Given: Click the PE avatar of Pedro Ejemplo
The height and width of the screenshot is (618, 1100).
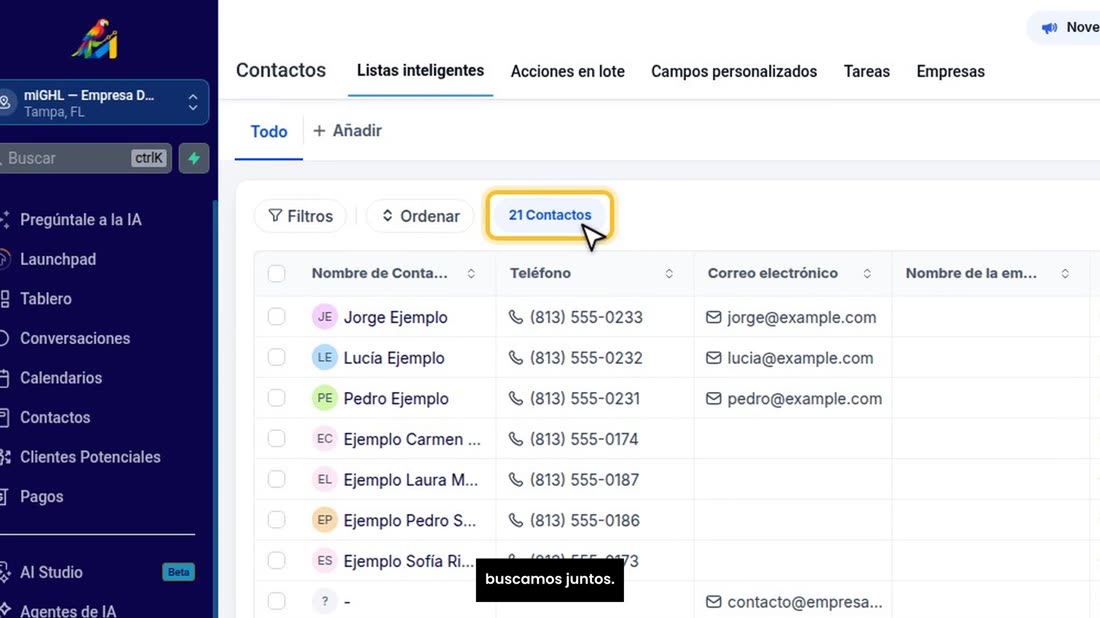Looking at the screenshot, I should click(x=325, y=398).
